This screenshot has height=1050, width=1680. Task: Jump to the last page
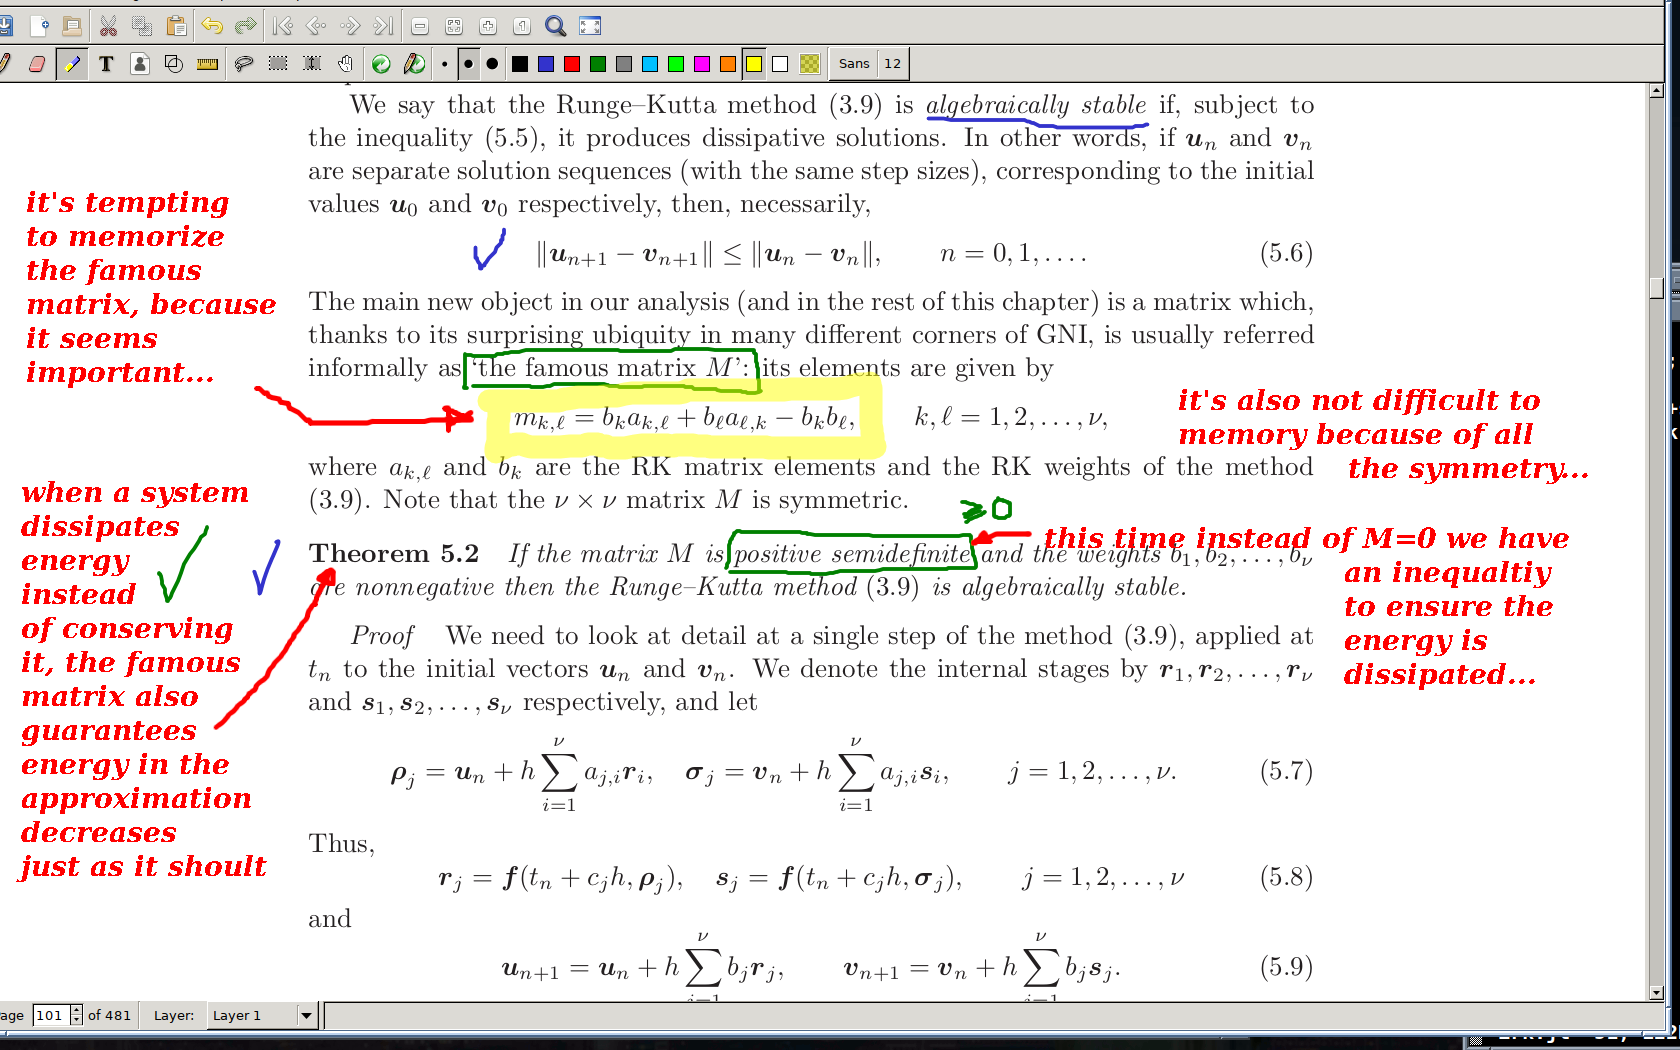coord(383,26)
